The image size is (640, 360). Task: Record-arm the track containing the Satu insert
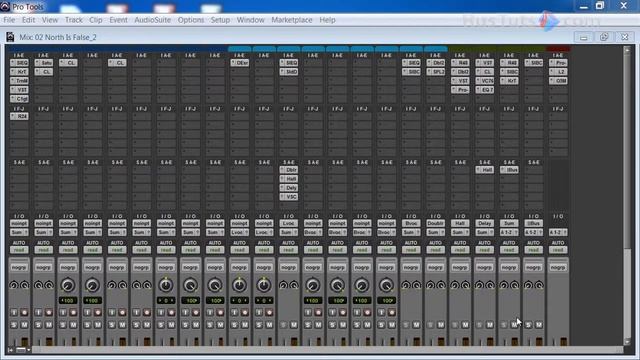pyautogui.click(x=49, y=312)
